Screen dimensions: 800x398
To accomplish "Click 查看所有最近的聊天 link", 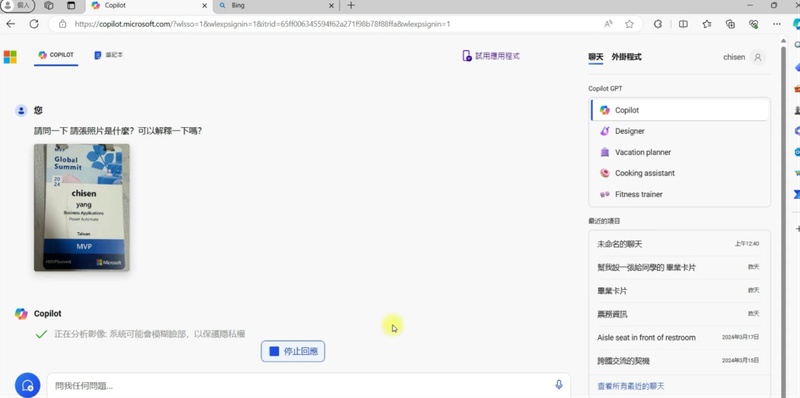I will point(631,386).
